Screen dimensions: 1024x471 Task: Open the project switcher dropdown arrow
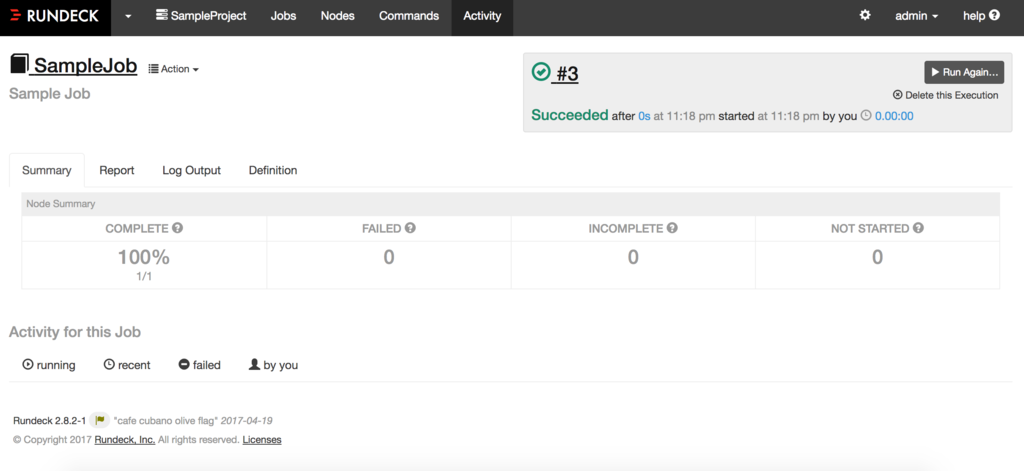click(x=128, y=16)
